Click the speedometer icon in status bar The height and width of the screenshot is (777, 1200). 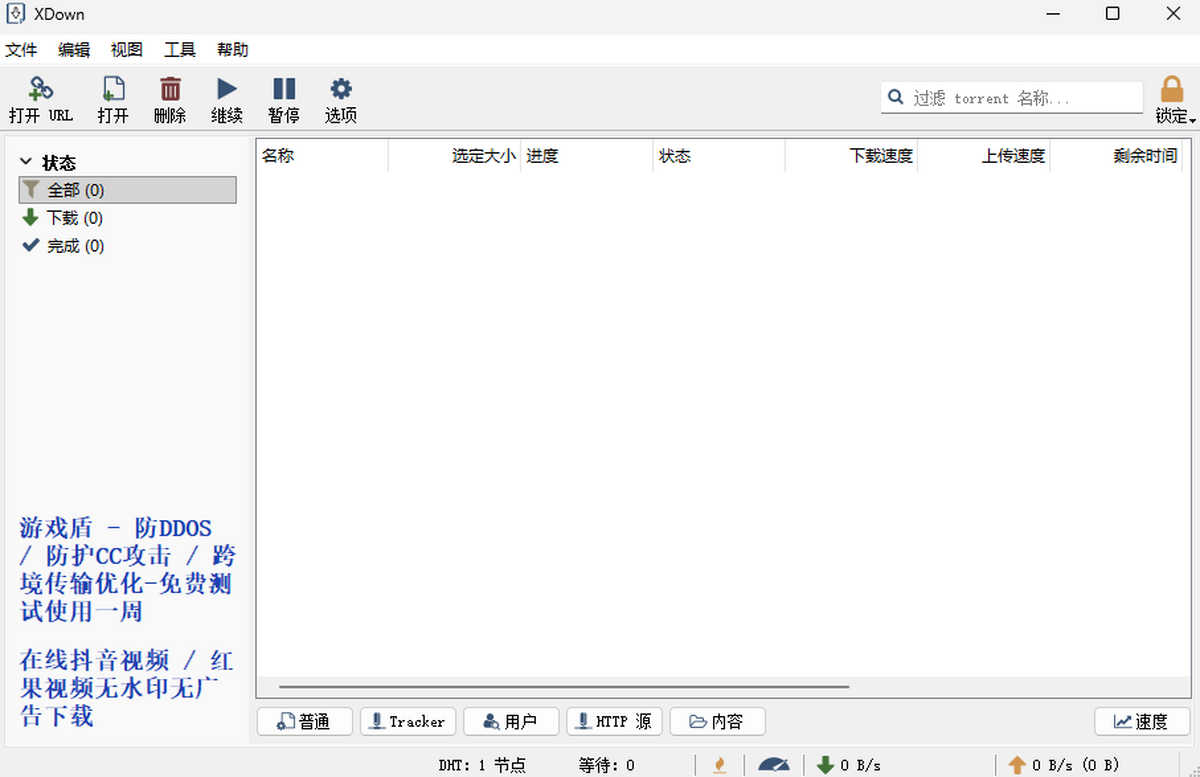pyautogui.click(x=774, y=765)
